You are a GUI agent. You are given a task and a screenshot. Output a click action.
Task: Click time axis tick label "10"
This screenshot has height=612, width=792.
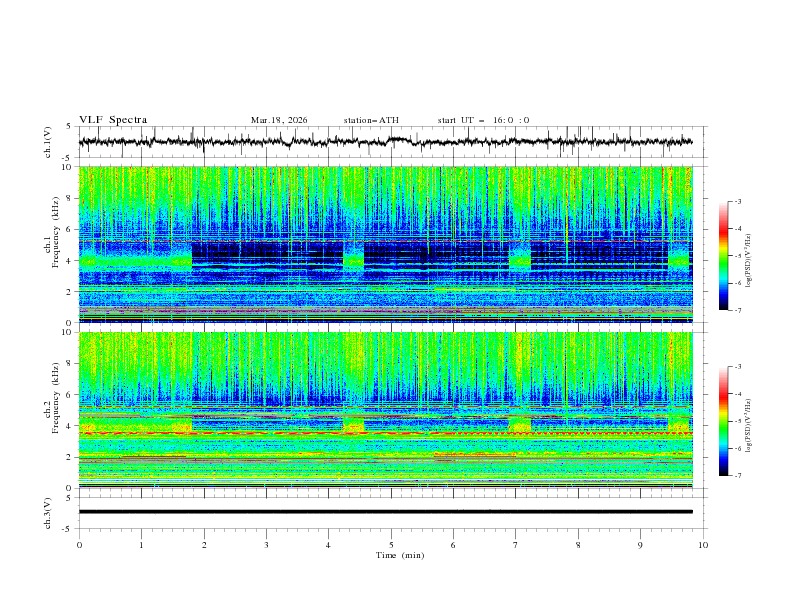coord(703,545)
